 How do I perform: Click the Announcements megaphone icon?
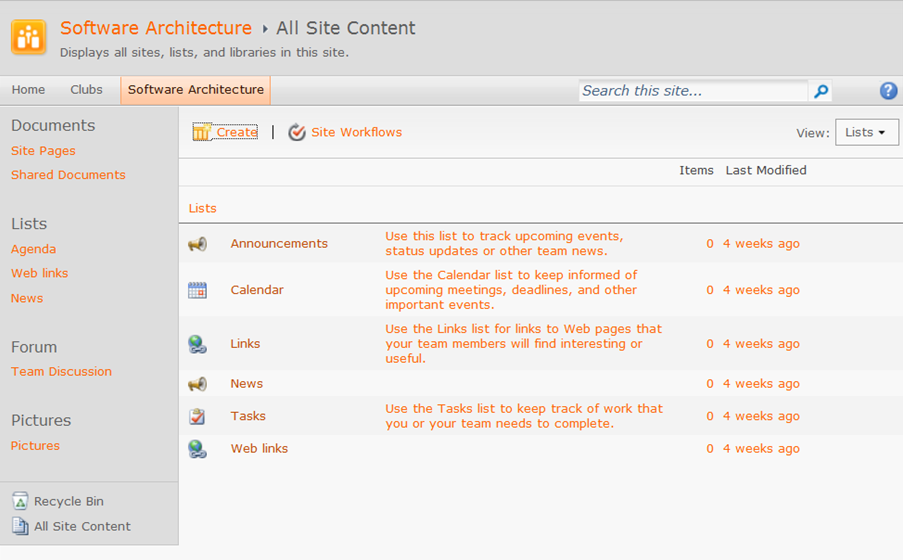point(198,244)
